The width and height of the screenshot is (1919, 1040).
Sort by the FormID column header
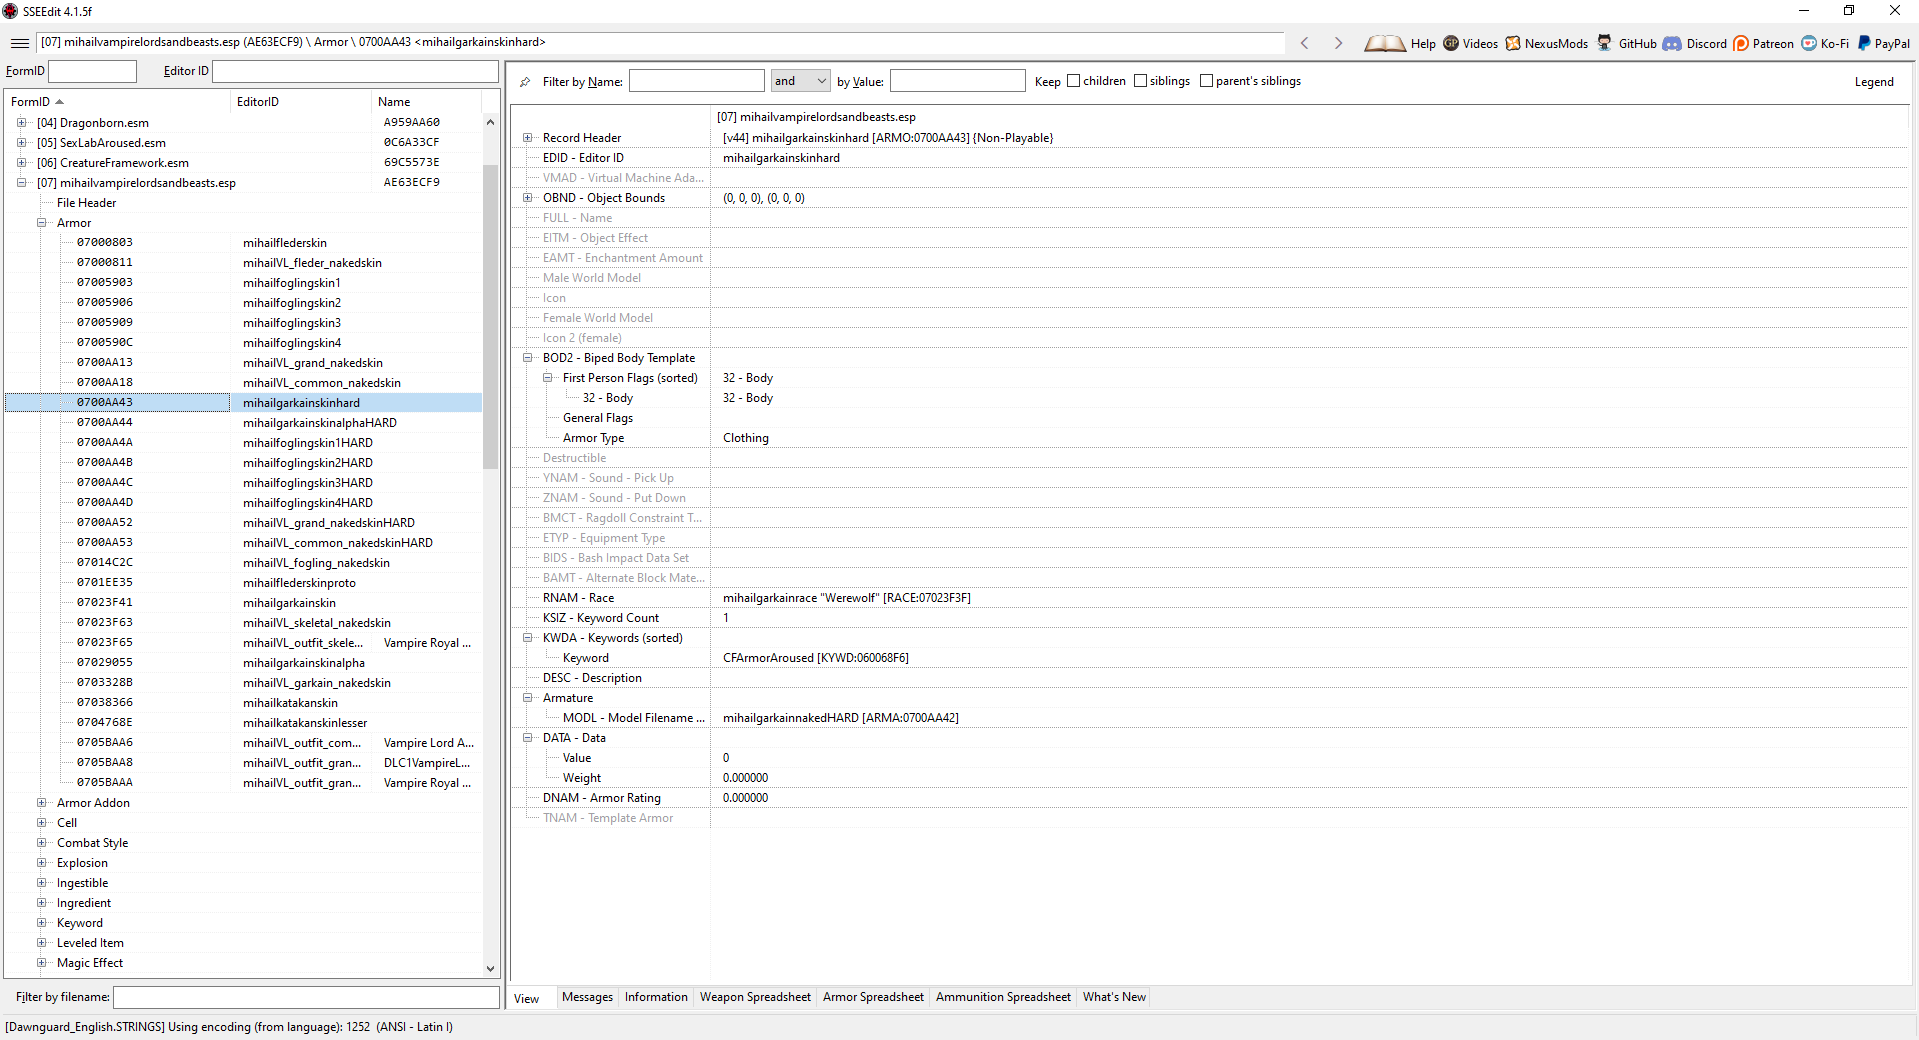tap(117, 102)
